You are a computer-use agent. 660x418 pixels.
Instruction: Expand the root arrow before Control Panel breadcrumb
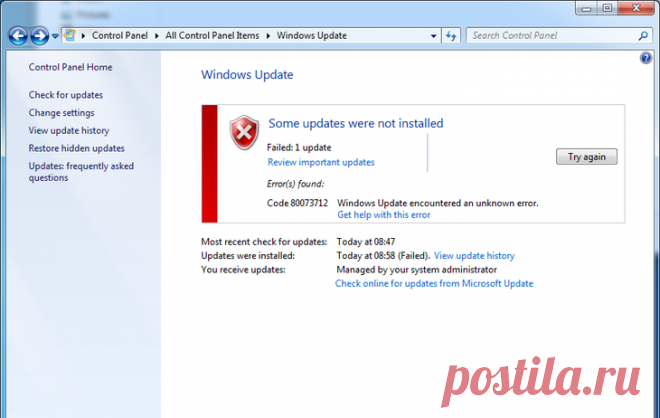83,36
